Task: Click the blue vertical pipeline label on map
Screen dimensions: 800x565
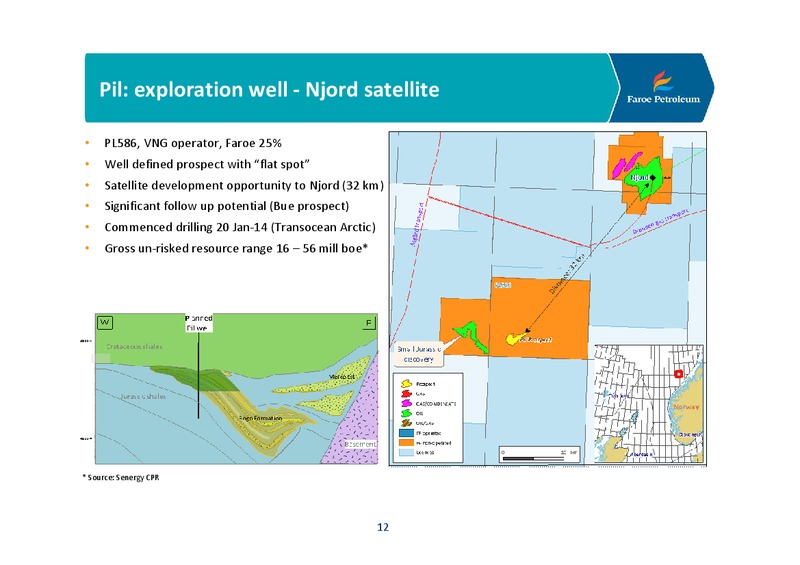Action: click(416, 225)
